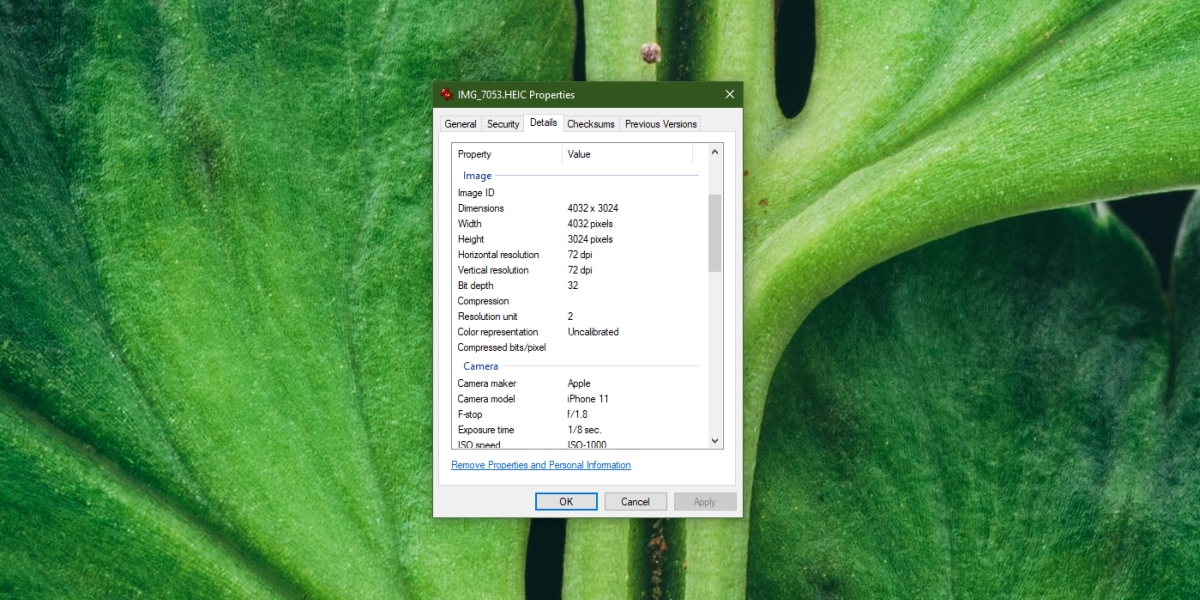
Task: Dismiss the dialog with Cancel
Action: point(635,501)
